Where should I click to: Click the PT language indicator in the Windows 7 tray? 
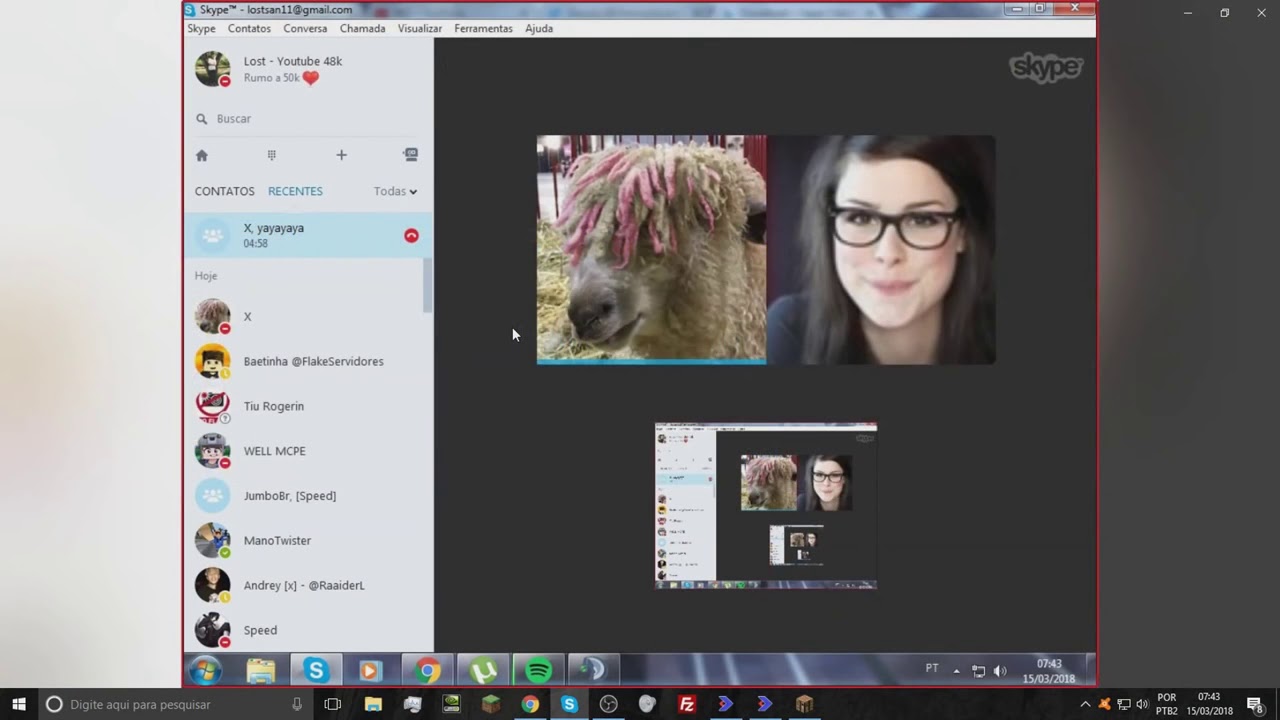tap(932, 669)
